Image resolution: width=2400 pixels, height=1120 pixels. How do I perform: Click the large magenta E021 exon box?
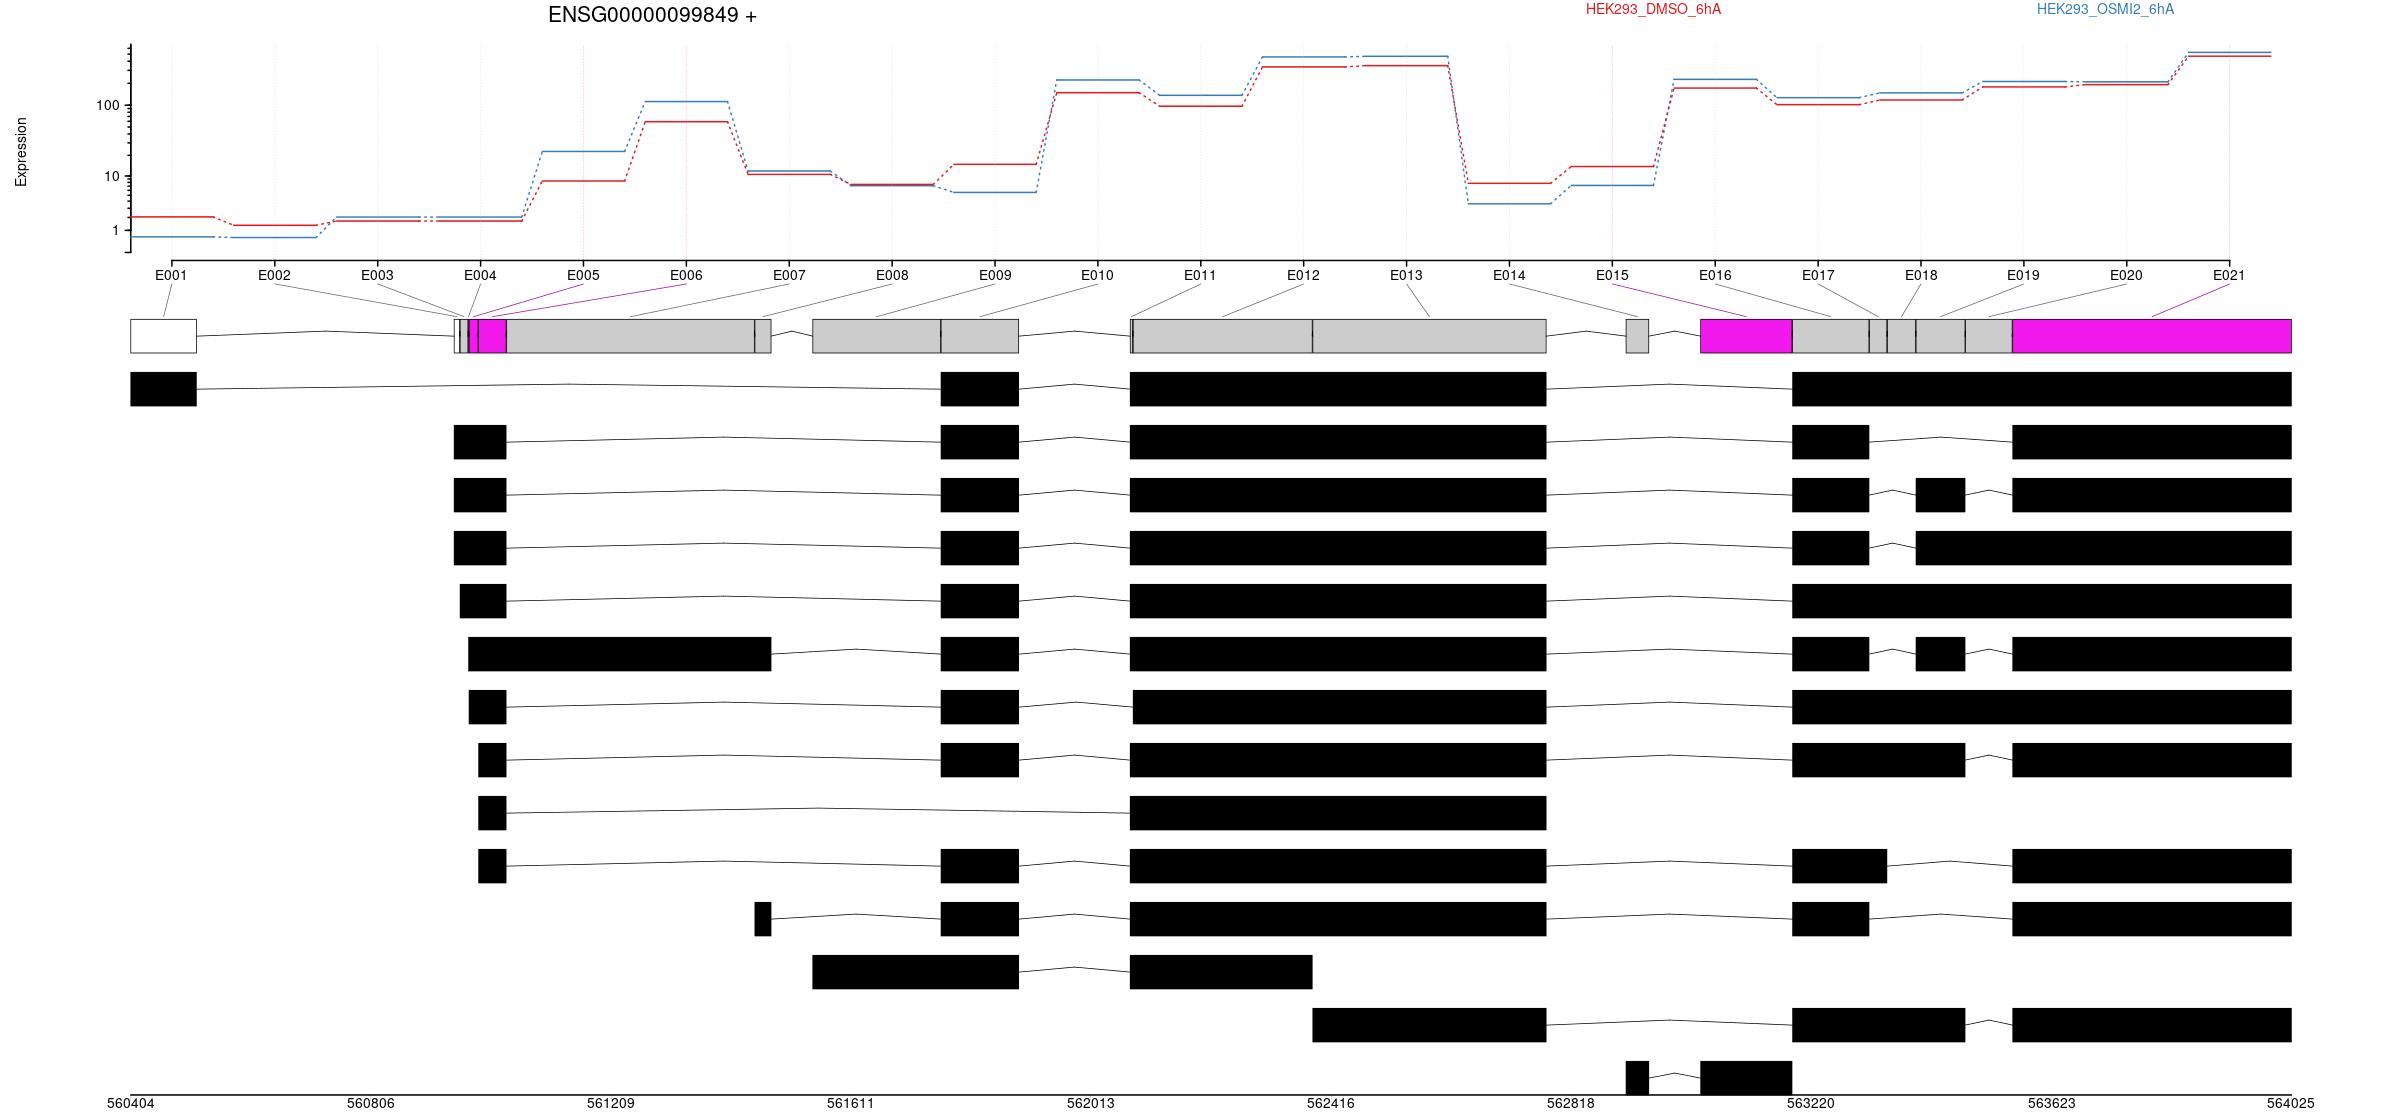pos(2152,336)
